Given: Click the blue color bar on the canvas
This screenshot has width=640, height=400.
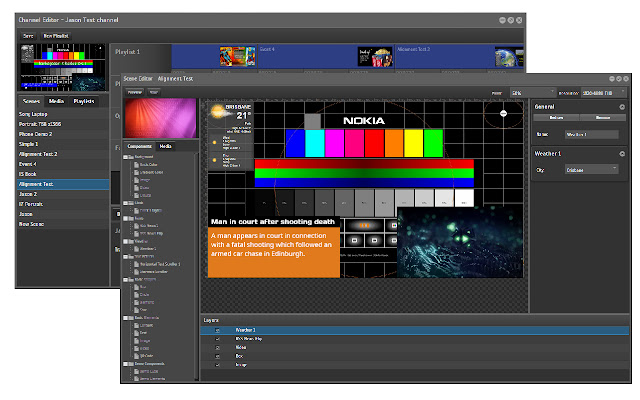Looking at the screenshot, I should (296, 143).
